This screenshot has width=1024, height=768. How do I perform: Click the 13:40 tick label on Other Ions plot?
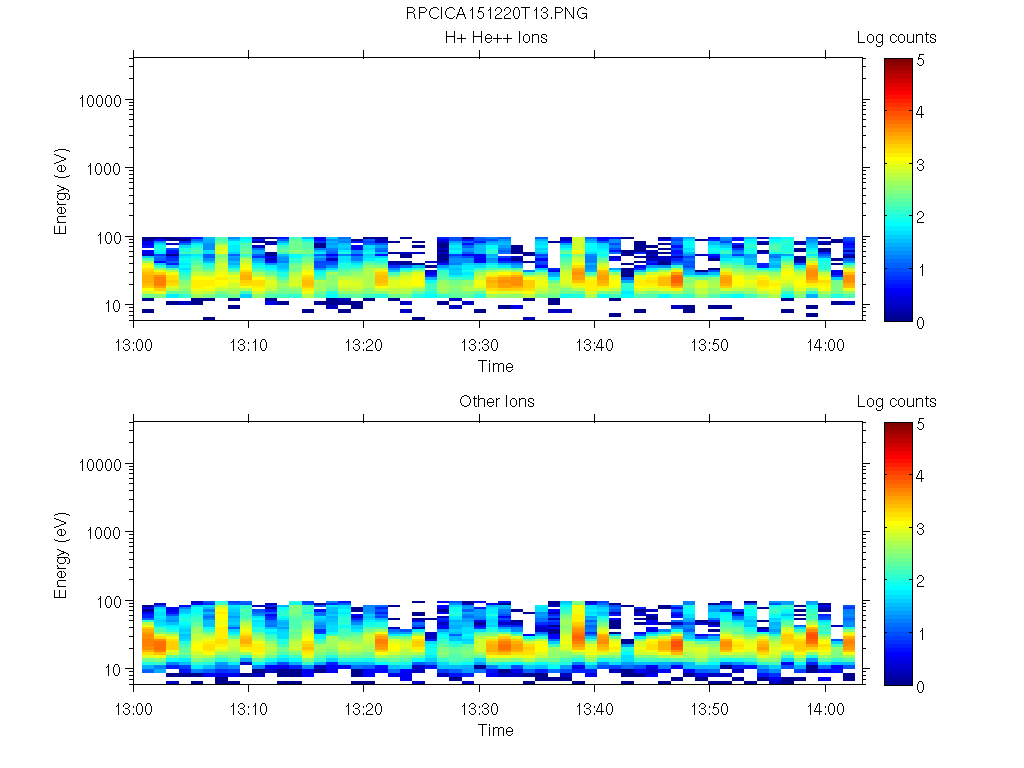[594, 709]
